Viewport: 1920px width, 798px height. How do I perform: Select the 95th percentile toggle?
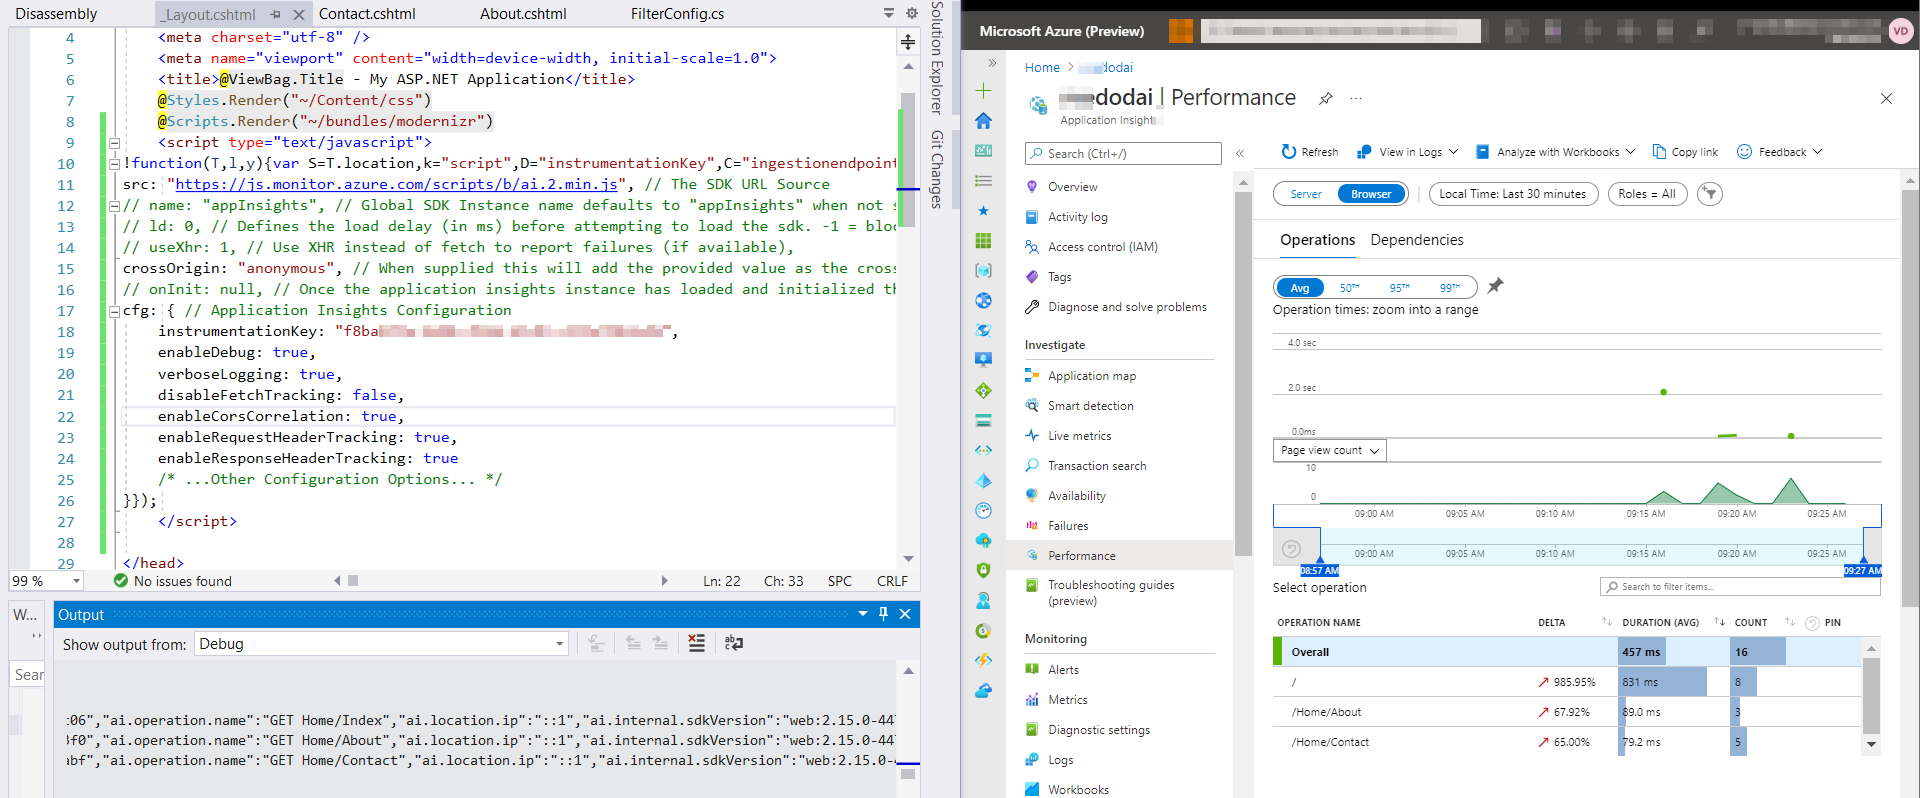tap(1399, 288)
